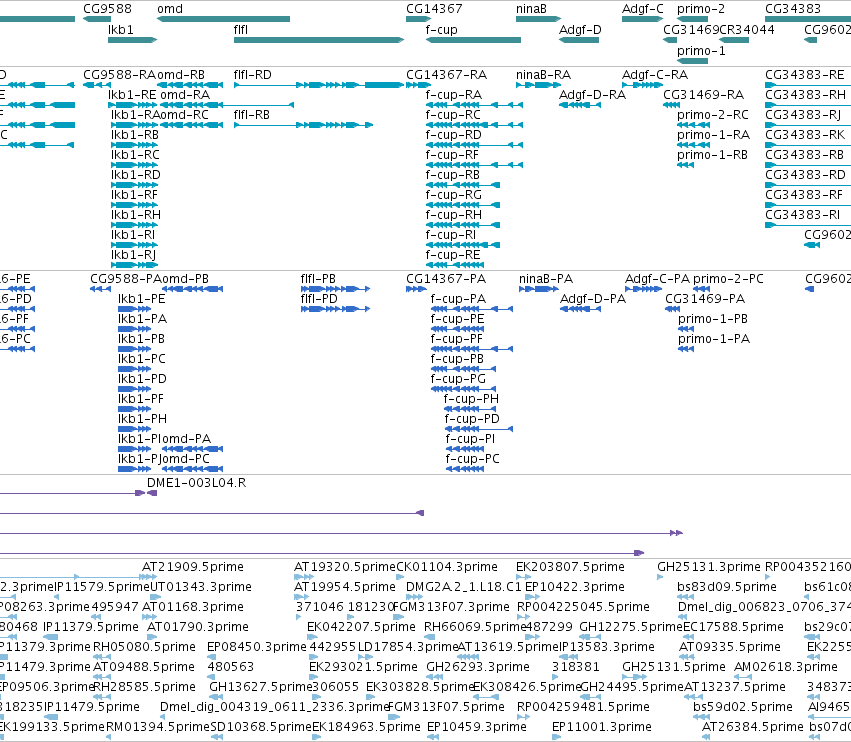Click the CG14367 gene label

point(434,9)
